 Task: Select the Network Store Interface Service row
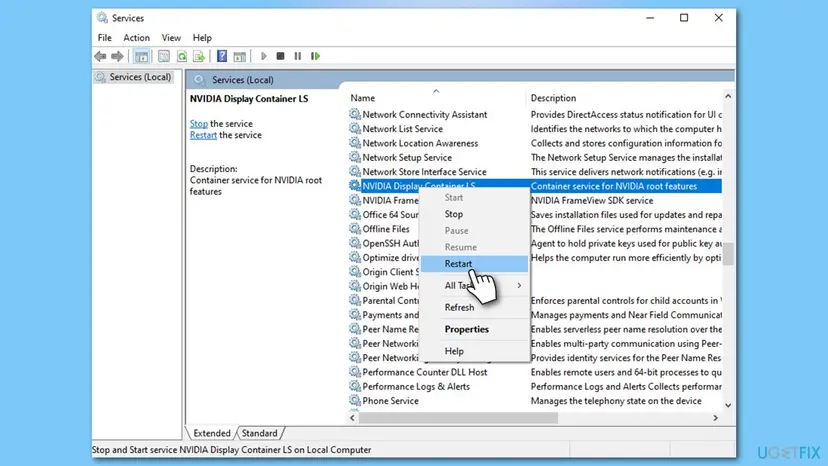click(535, 171)
